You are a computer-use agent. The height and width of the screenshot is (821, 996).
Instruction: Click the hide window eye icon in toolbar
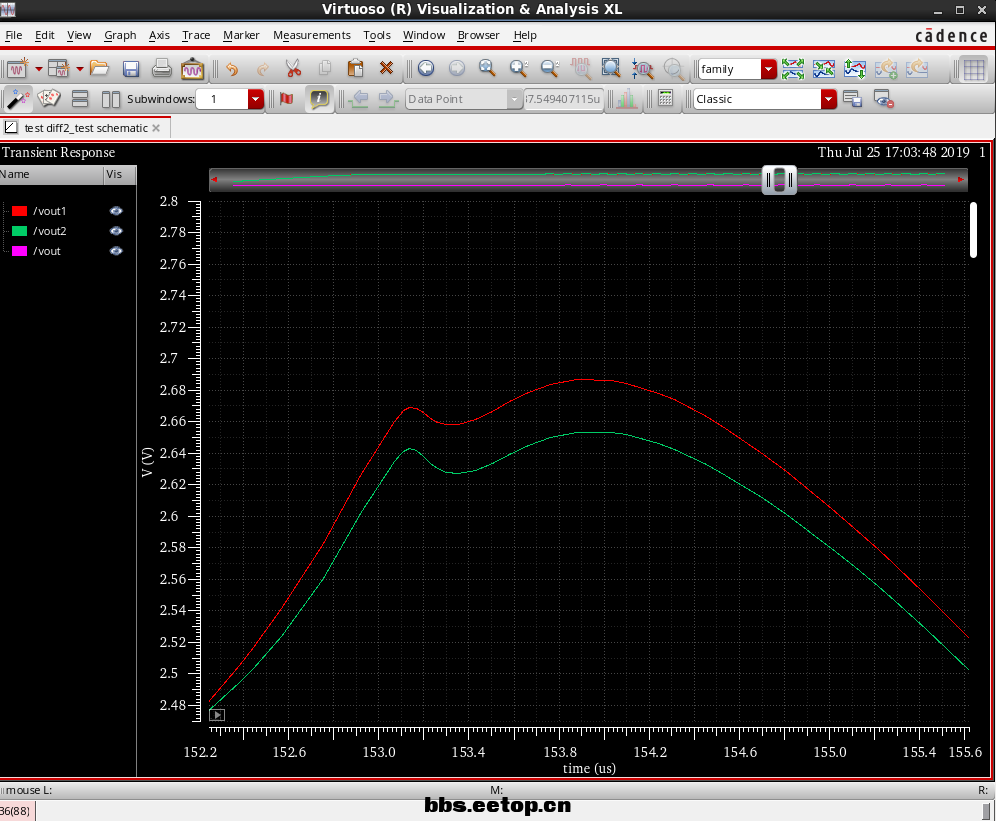point(884,98)
